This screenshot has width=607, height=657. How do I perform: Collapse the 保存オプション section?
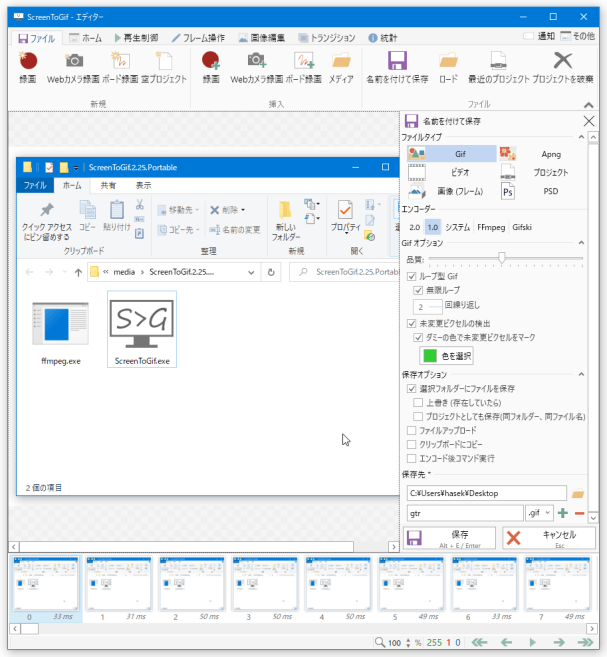coord(581,375)
